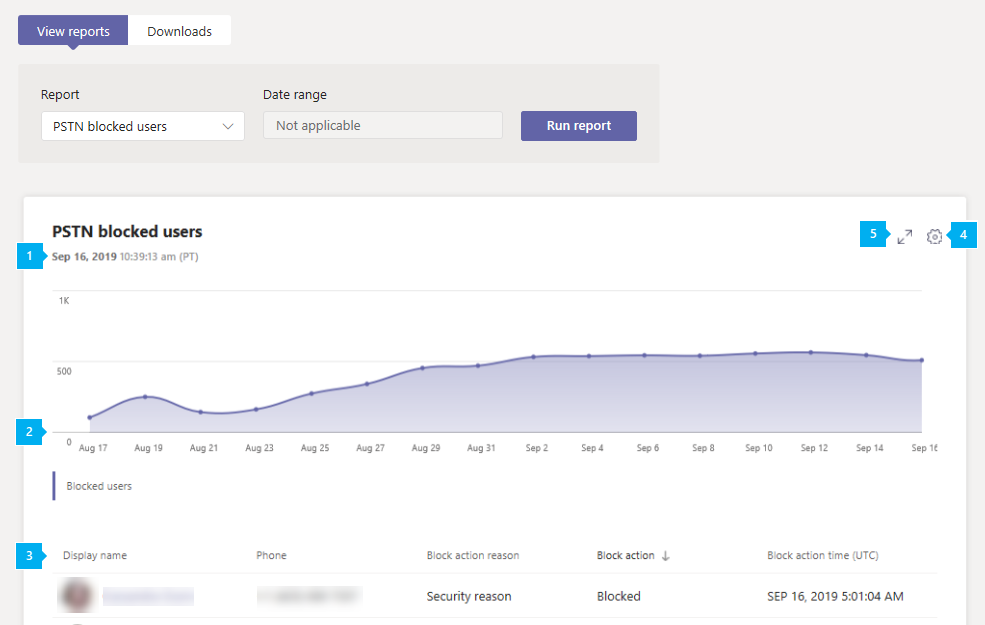Click the Sep 16, 2019 report timestamp
Screen dimensions: 985x625
(125, 256)
